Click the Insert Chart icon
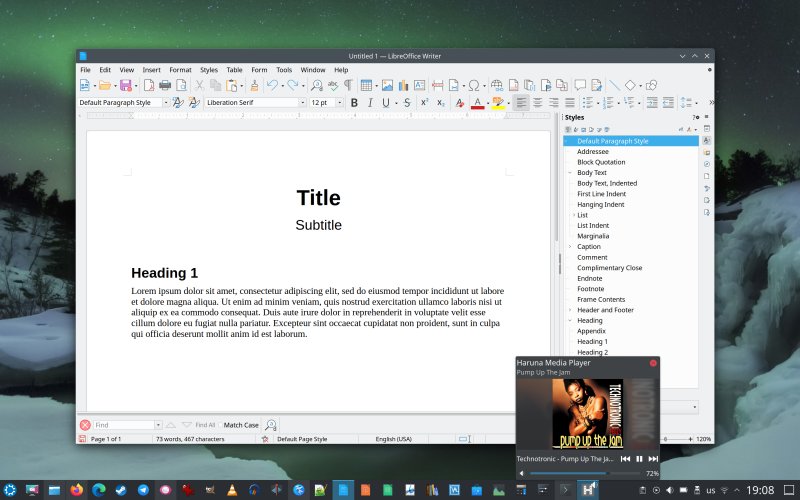 click(x=404, y=85)
